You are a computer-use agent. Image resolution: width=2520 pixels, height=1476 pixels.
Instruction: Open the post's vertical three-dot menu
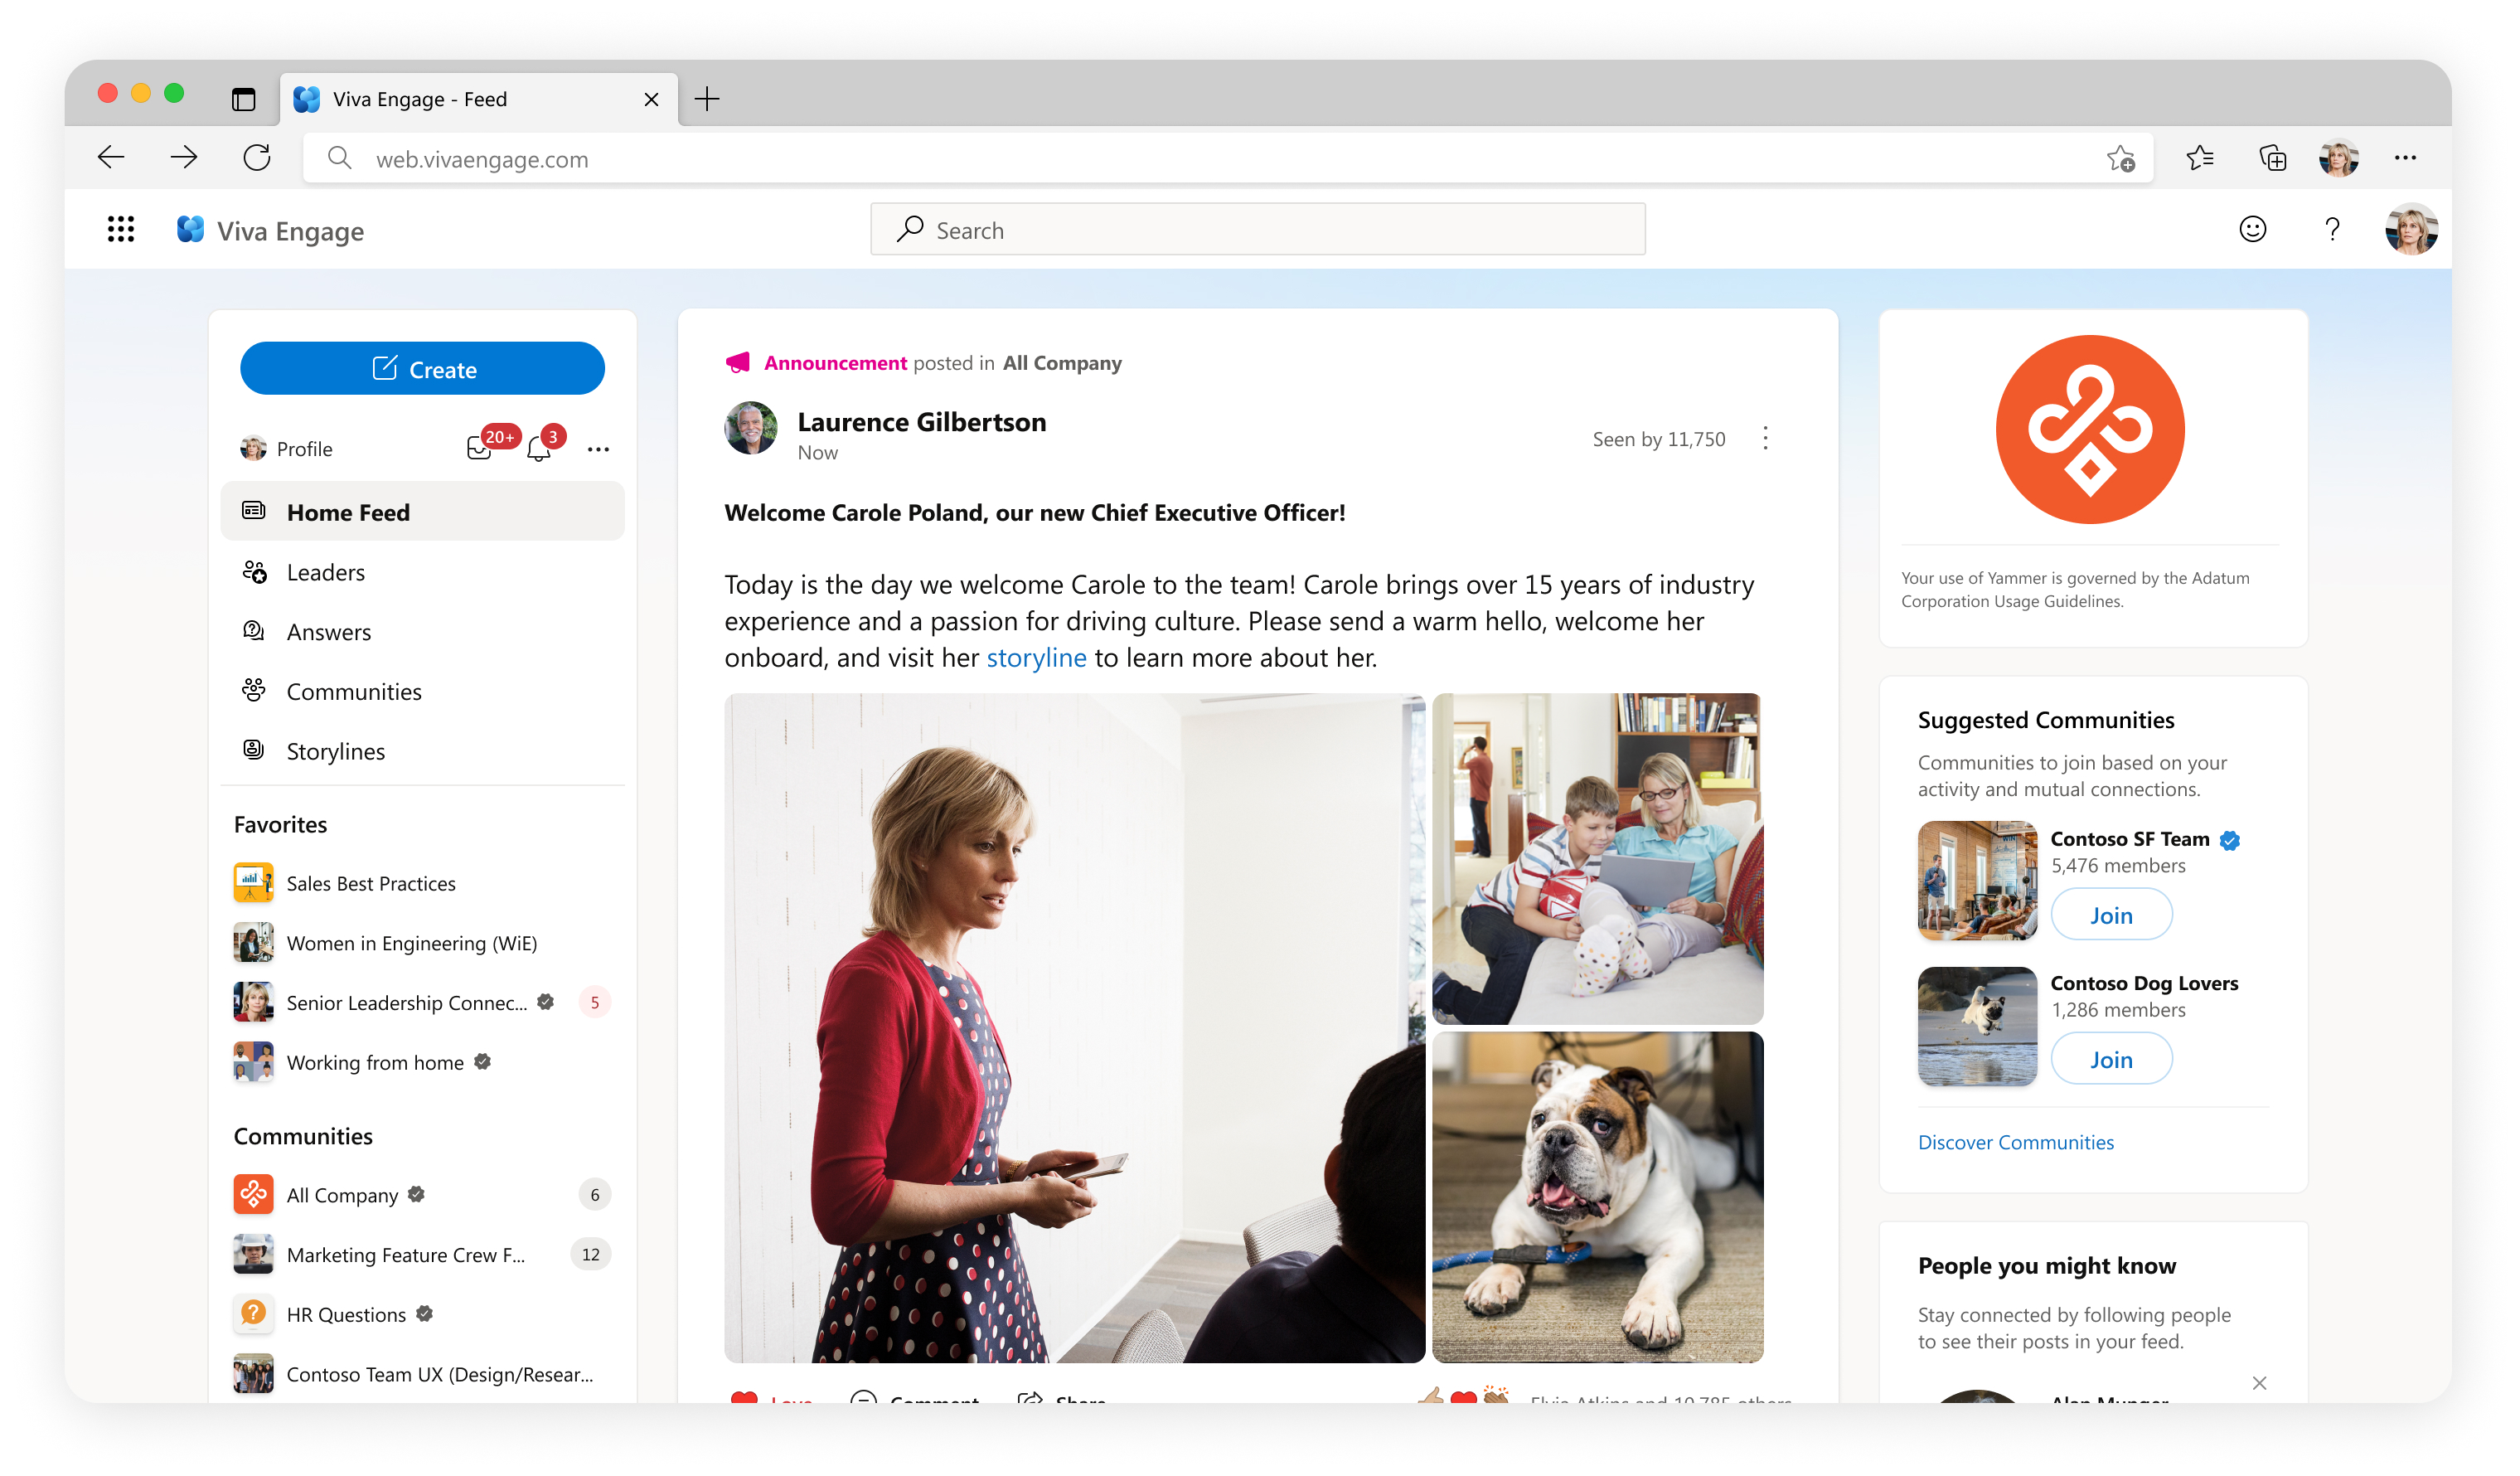click(1765, 439)
